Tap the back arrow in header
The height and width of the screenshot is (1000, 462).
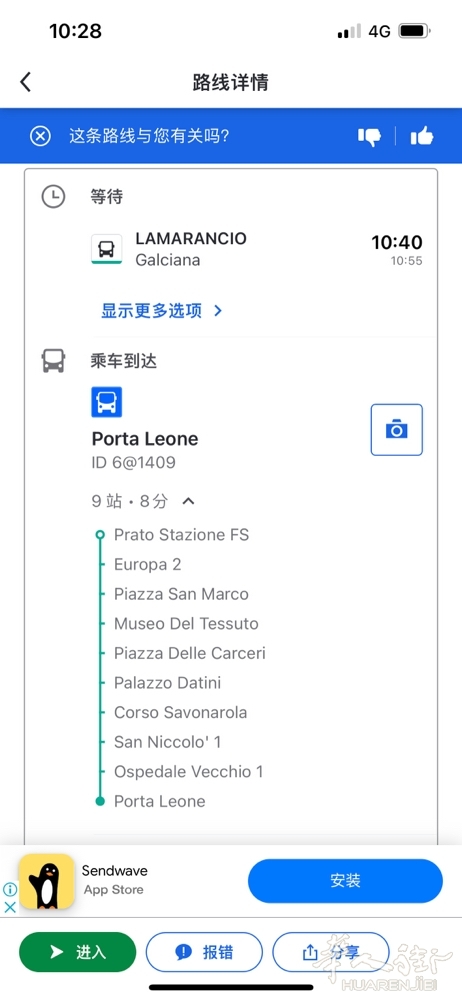tap(26, 82)
